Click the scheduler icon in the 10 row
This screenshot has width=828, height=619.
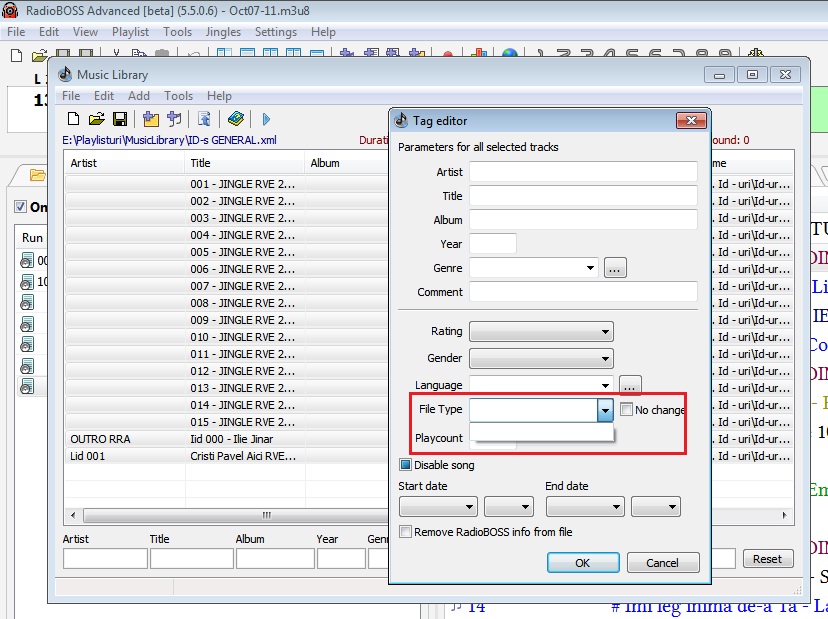pyautogui.click(x=27, y=282)
